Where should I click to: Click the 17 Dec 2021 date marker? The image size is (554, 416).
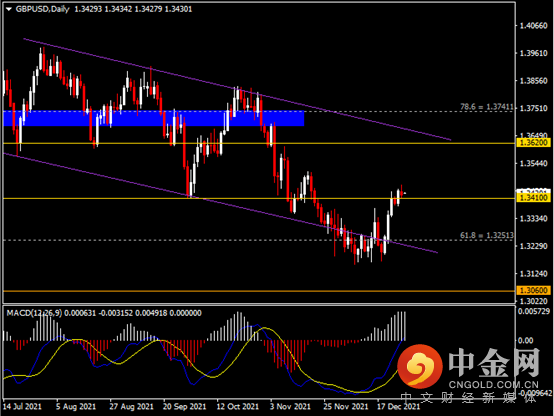coord(399,406)
